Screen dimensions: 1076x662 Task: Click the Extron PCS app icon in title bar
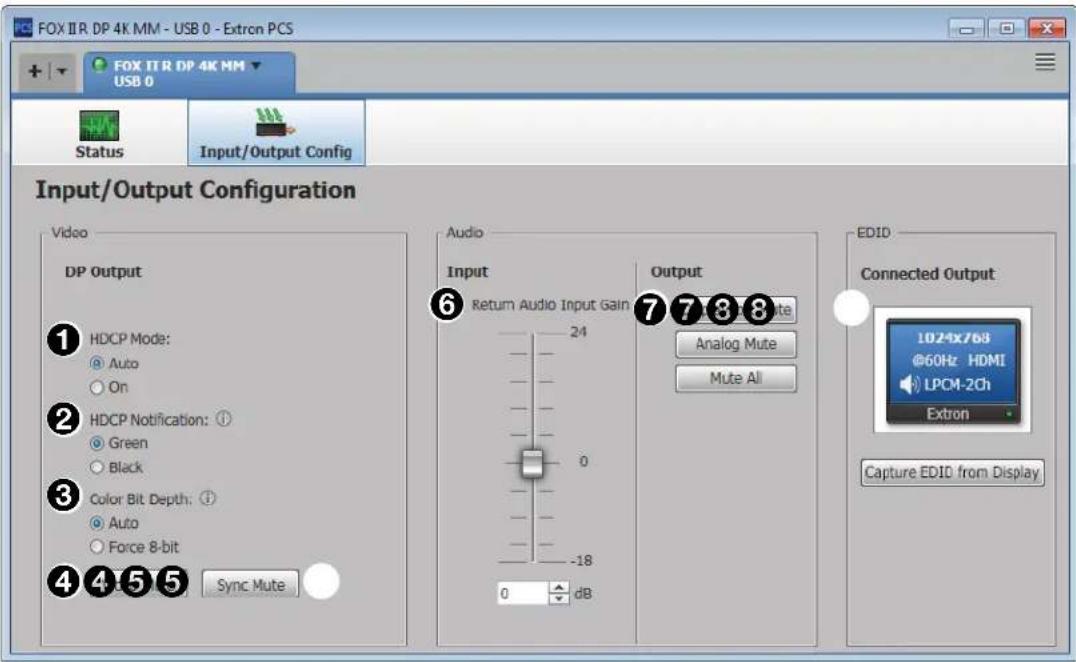click(23, 28)
